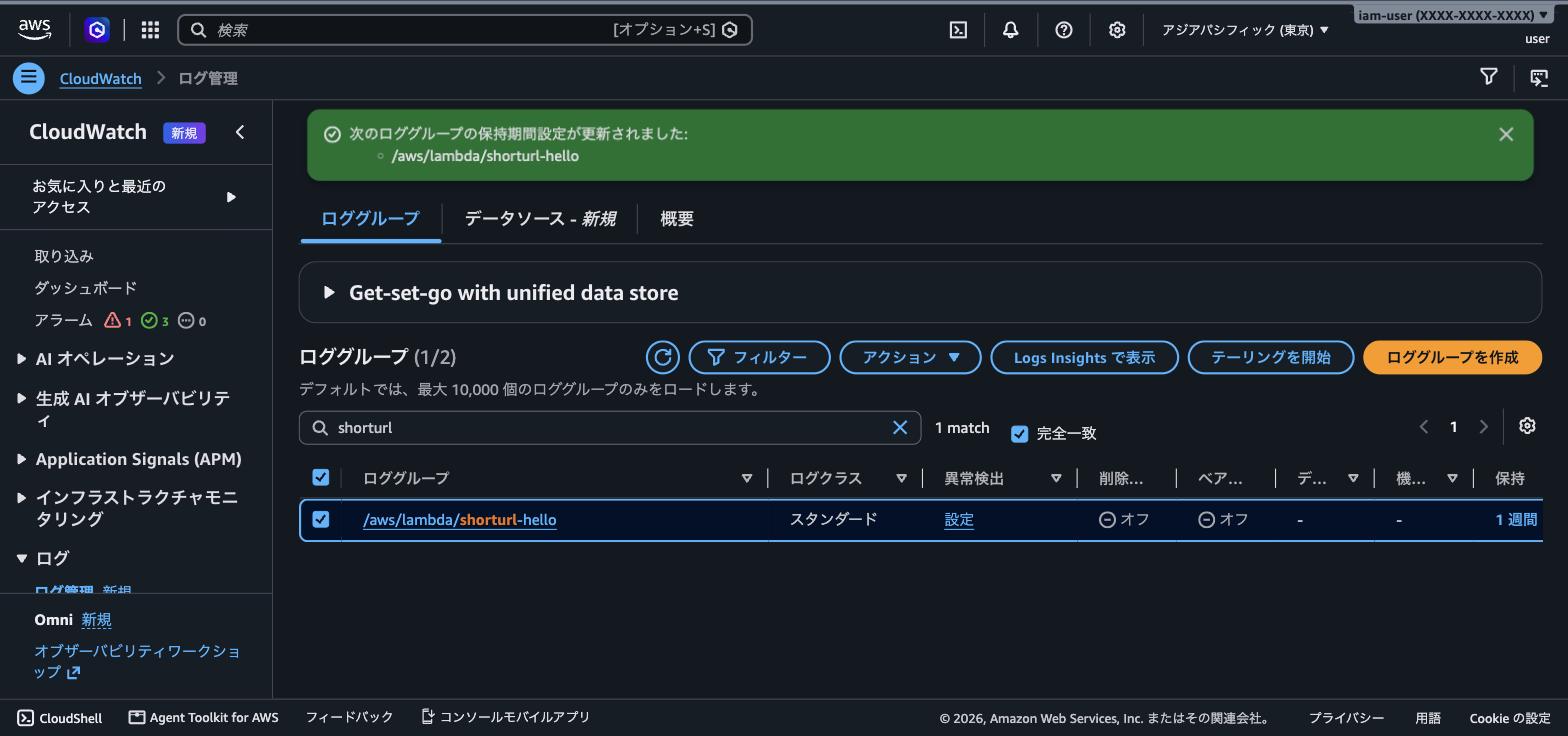
Task: Click the in-alarm count indicator
Action: point(118,321)
